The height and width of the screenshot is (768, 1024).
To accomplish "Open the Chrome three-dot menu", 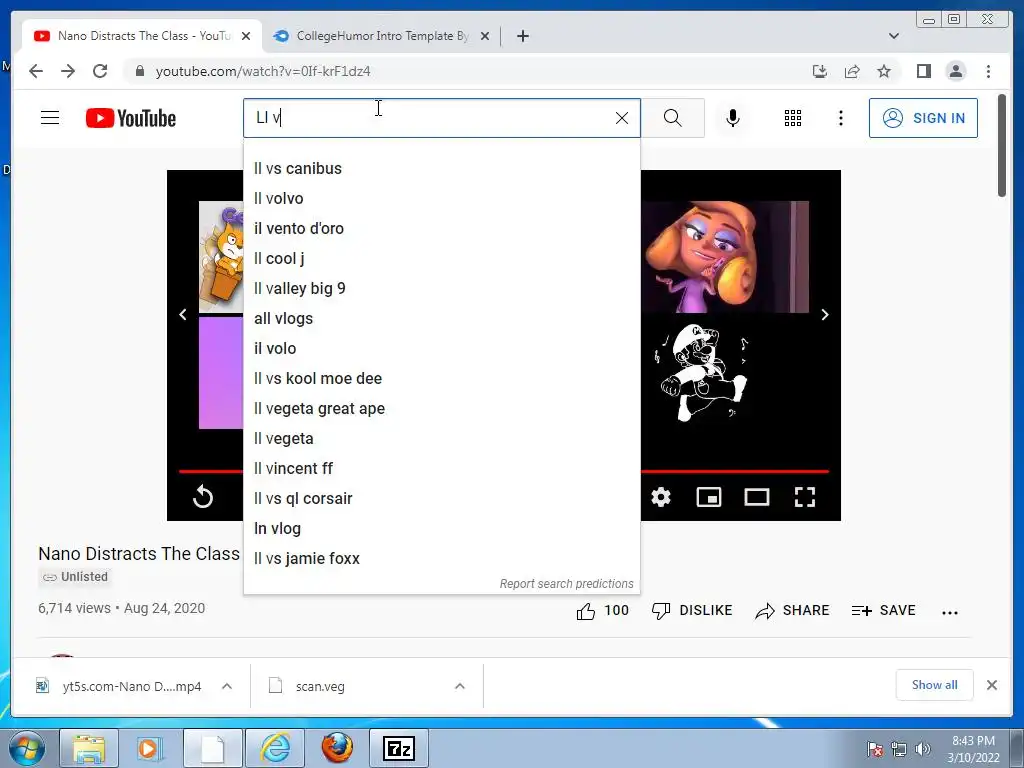I will pos(988,71).
